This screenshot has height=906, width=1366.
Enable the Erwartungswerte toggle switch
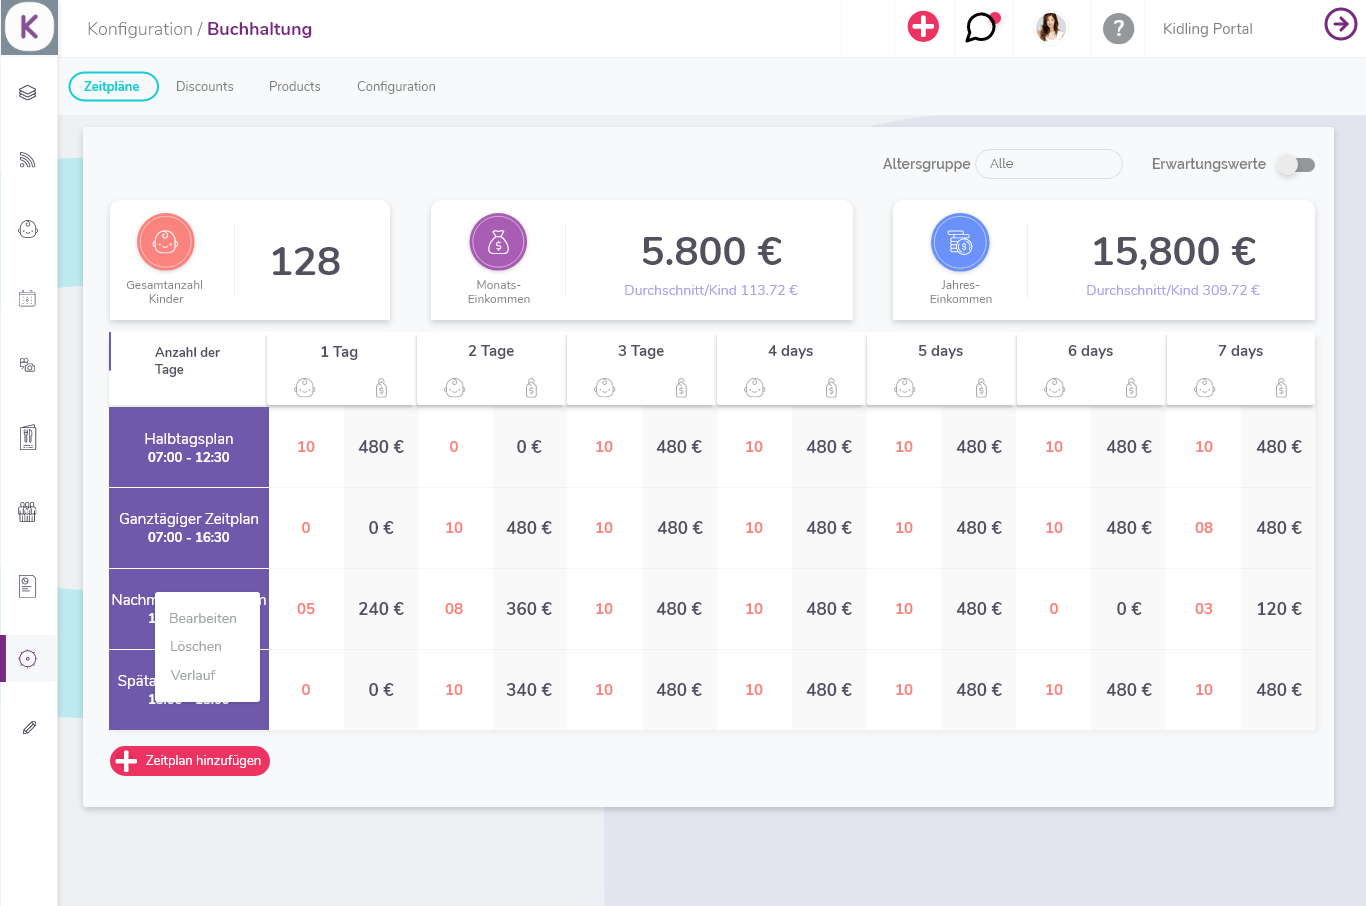pyautogui.click(x=1295, y=164)
